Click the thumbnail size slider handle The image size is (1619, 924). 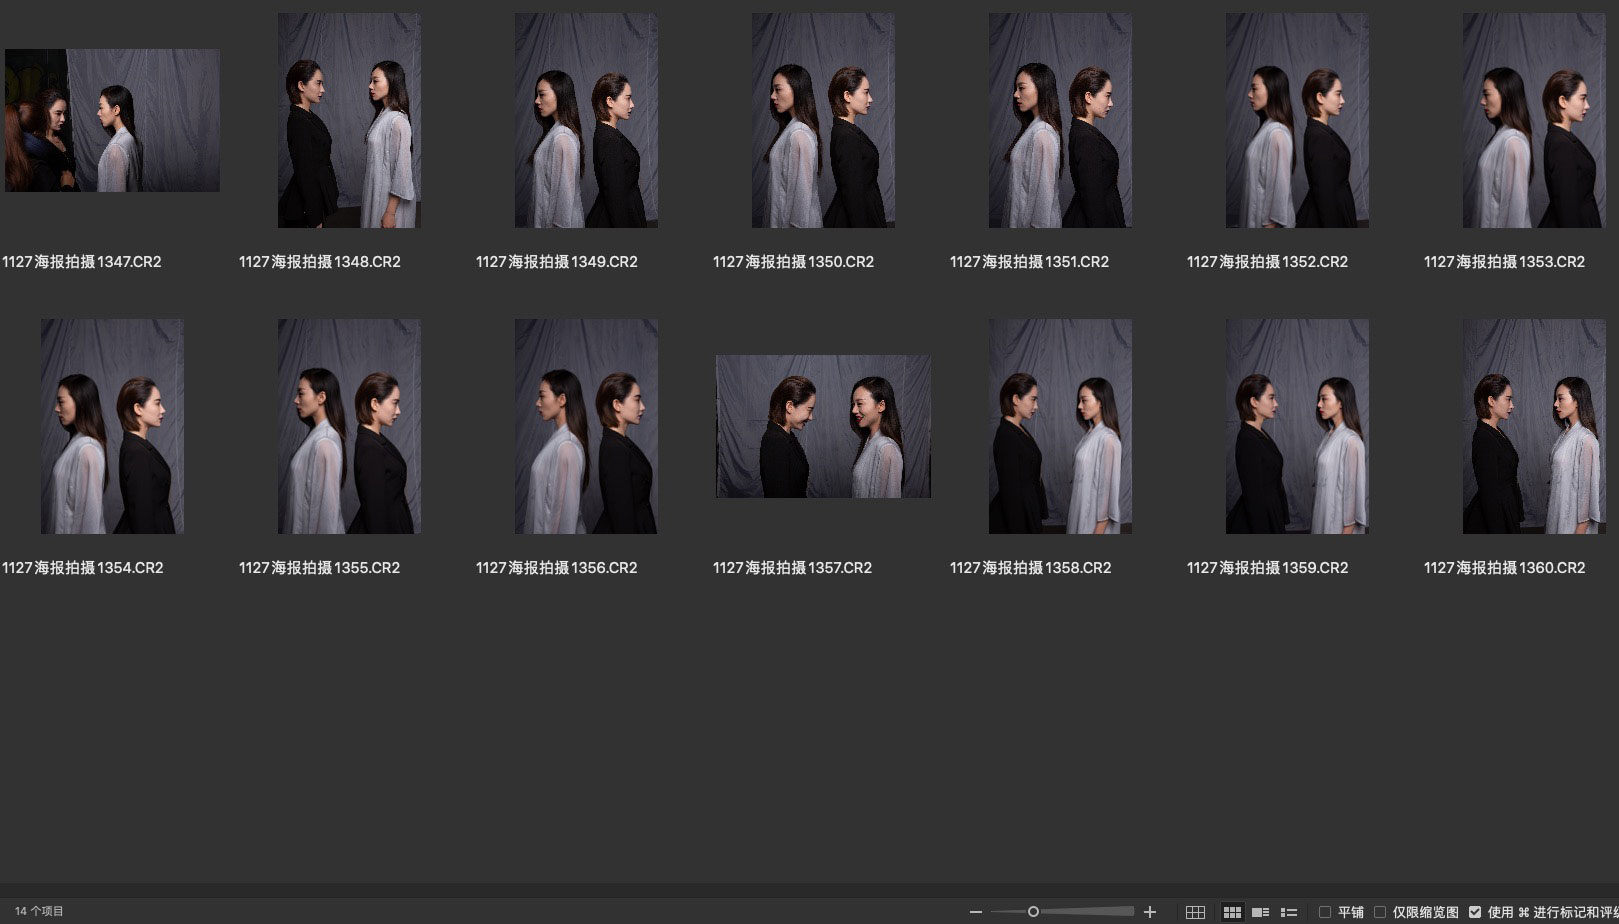click(1033, 912)
